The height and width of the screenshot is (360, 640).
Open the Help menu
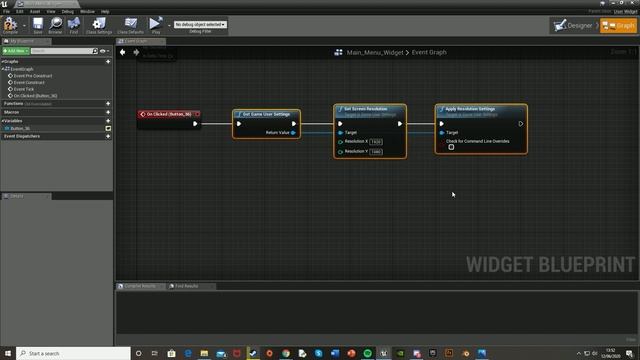click(x=105, y=11)
